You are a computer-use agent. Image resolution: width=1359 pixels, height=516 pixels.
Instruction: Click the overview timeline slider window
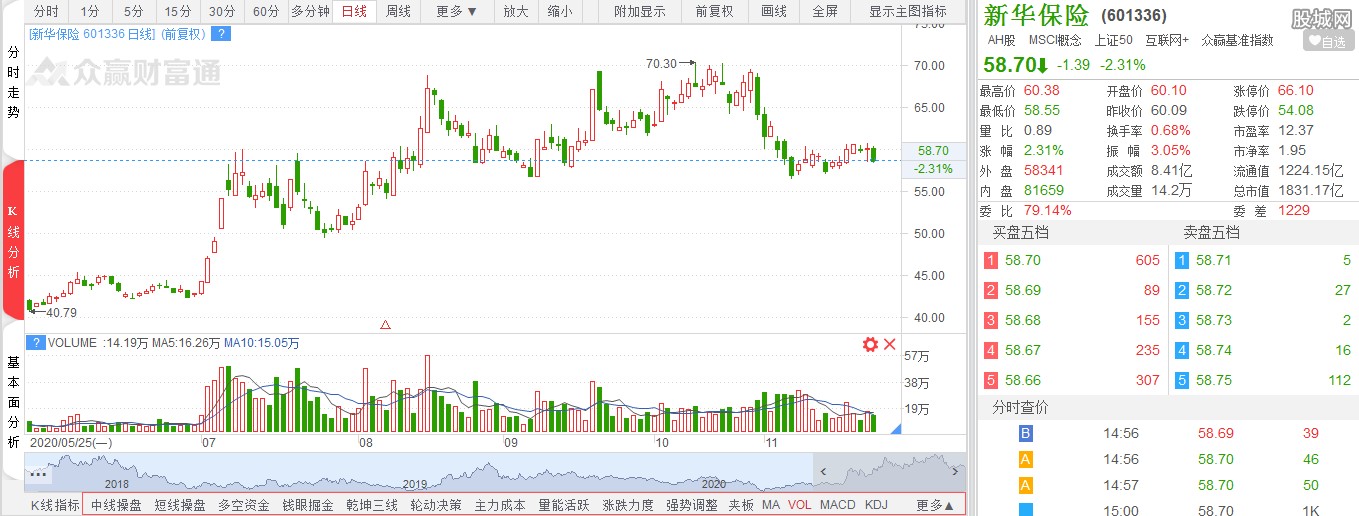889,472
